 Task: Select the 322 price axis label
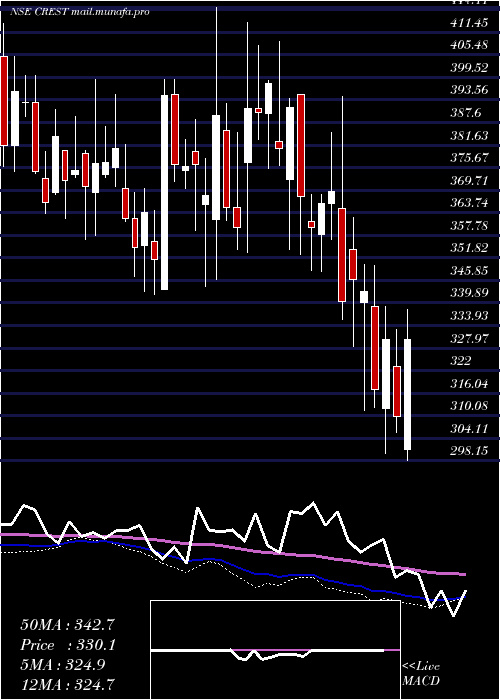pos(461,361)
